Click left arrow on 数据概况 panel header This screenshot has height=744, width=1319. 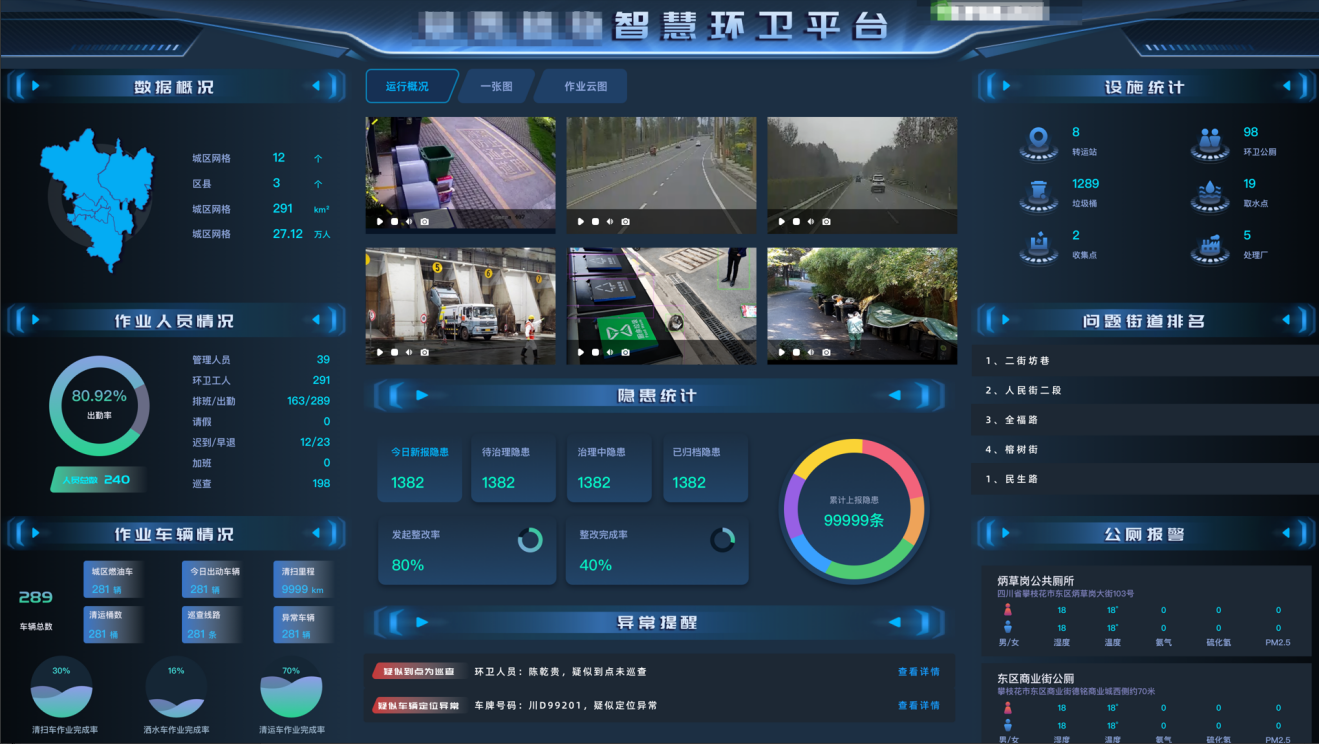34,86
